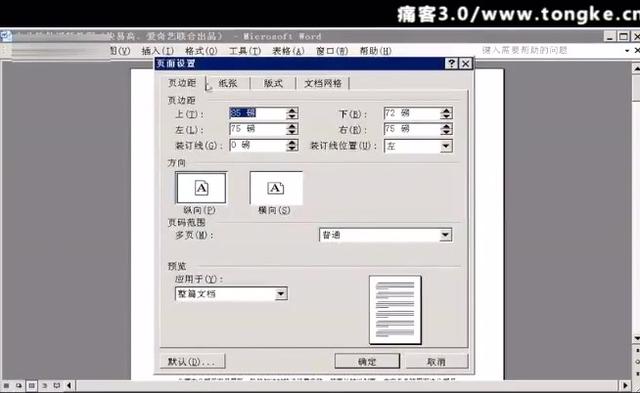Switch to Outline view icon
Viewport: 640px width, 393px height.
pyautogui.click(x=44, y=385)
